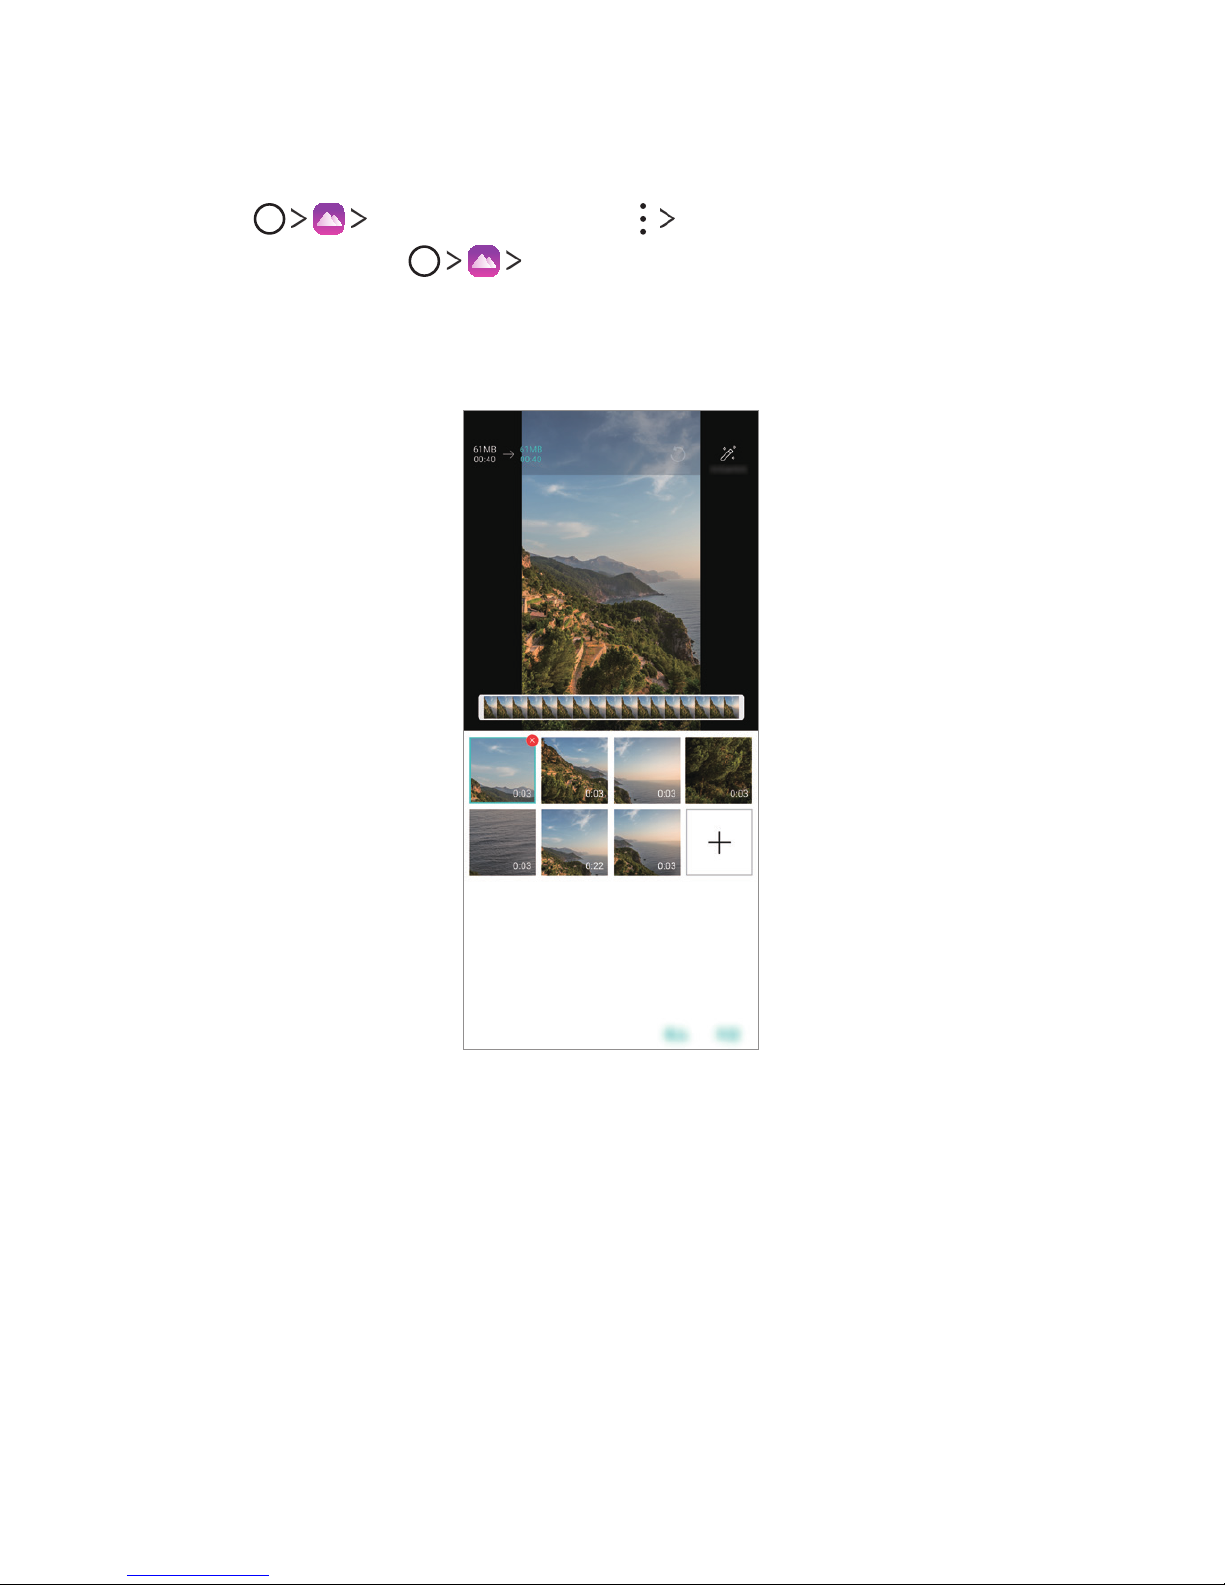Viewport: 1225px width, 1585px height.
Task: Select the last coastline clip, bottom row
Action: coord(647,843)
